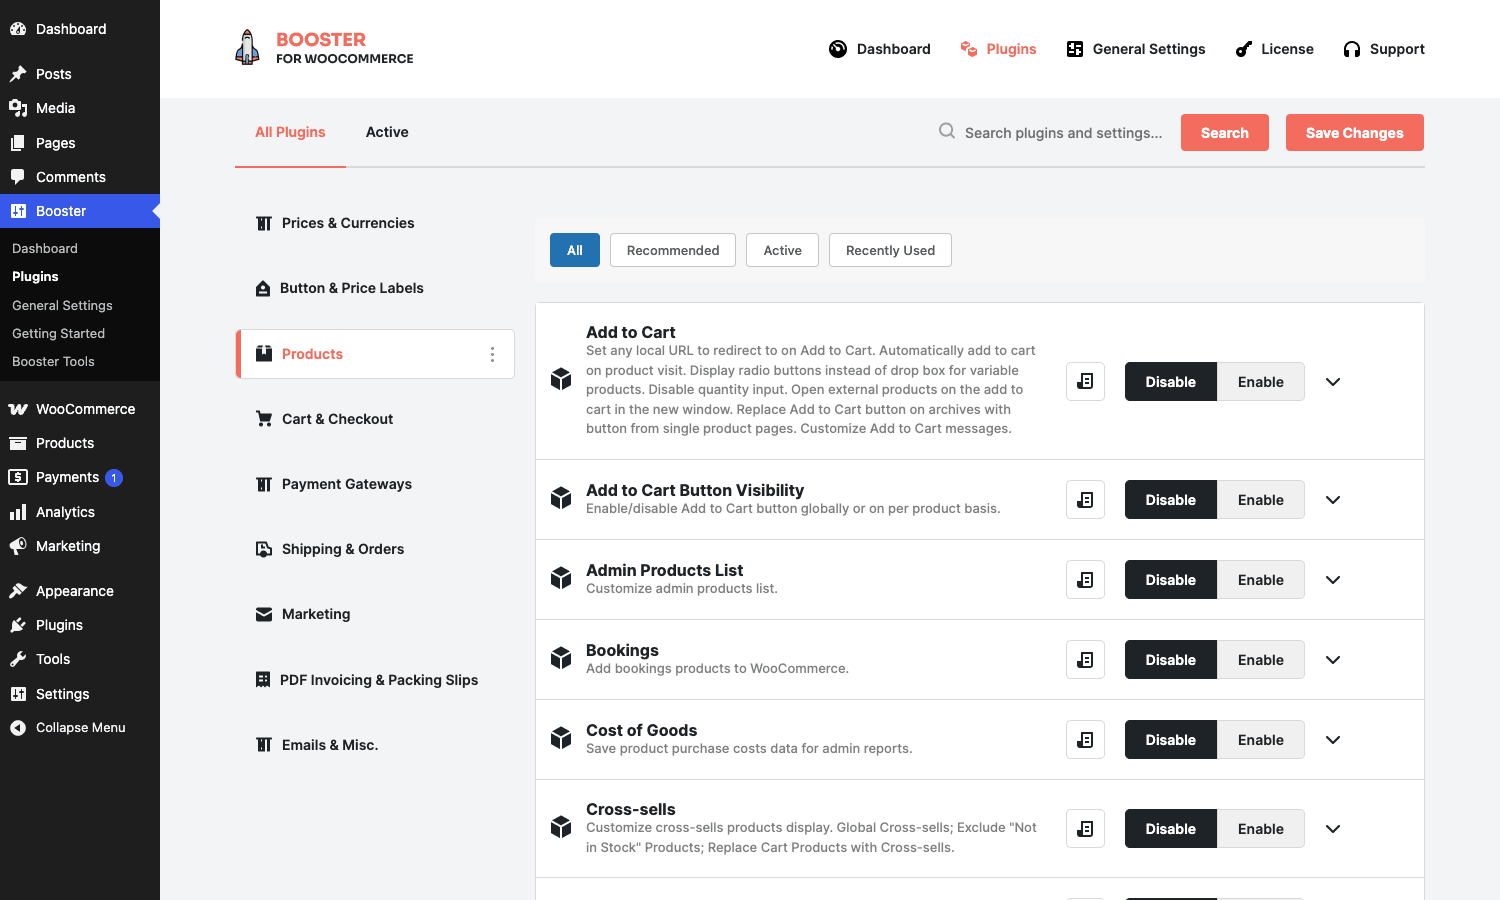Image resolution: width=1500 pixels, height=900 pixels.
Task: Open documentation icon for Add to Cart
Action: [x=1085, y=381]
